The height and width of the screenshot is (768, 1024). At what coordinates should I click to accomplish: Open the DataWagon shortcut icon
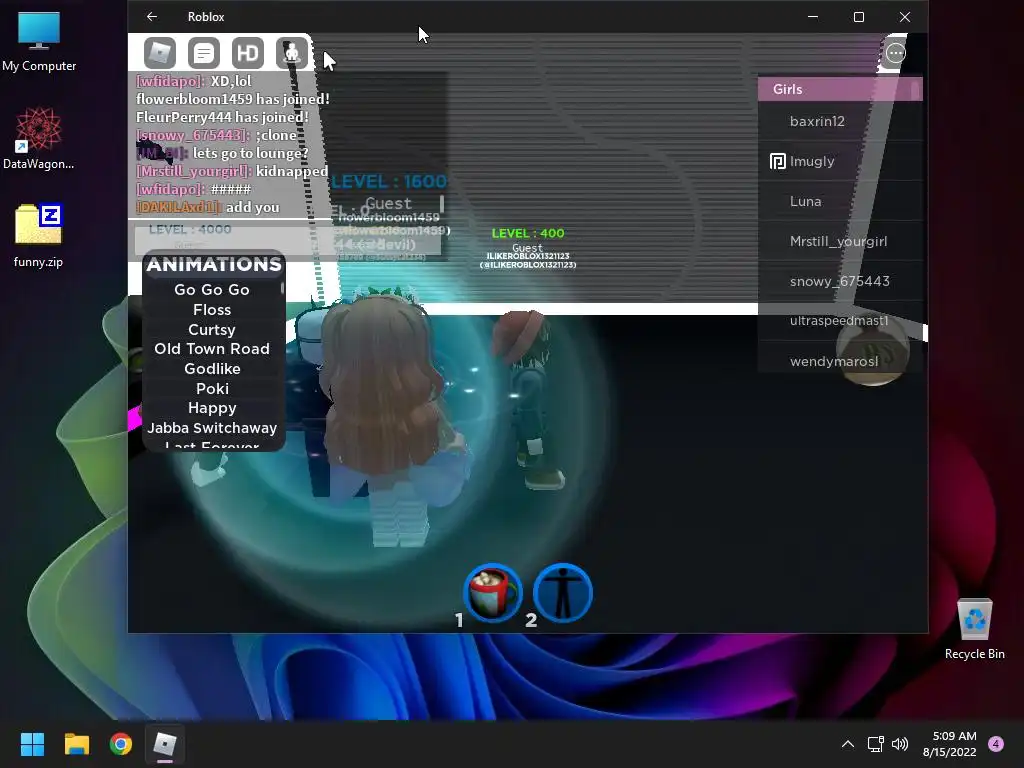pos(39,138)
